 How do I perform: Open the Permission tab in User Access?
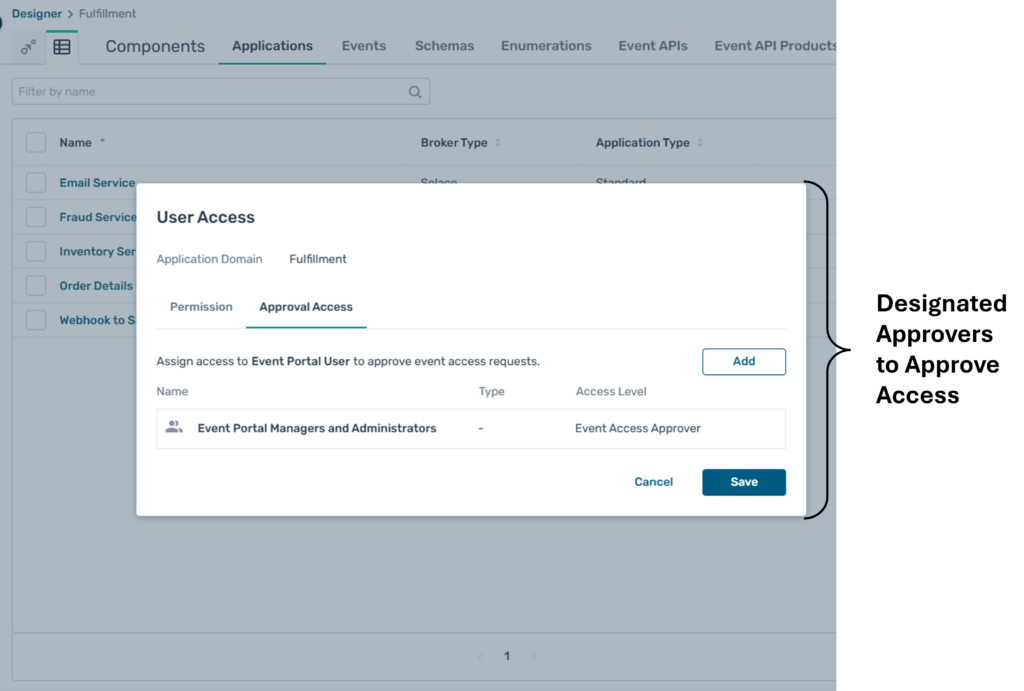[201, 307]
